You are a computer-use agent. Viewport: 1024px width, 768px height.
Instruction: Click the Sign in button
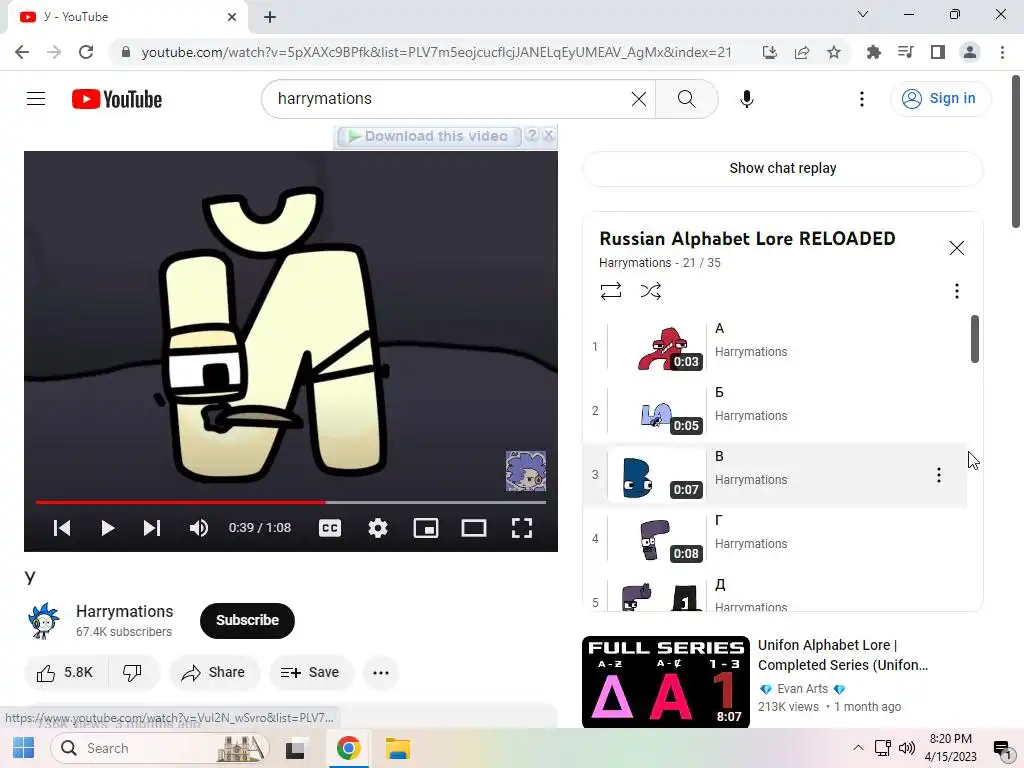coord(939,99)
